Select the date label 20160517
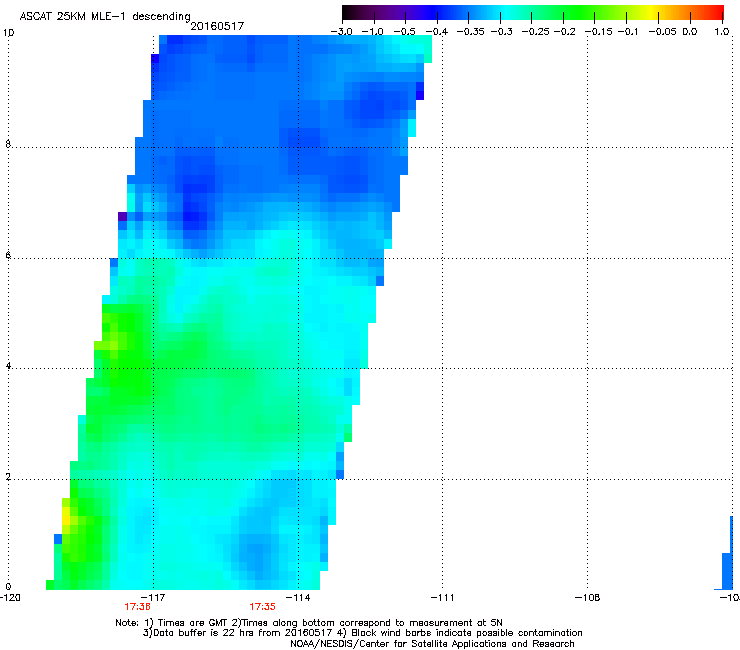740x650 pixels. click(217, 26)
